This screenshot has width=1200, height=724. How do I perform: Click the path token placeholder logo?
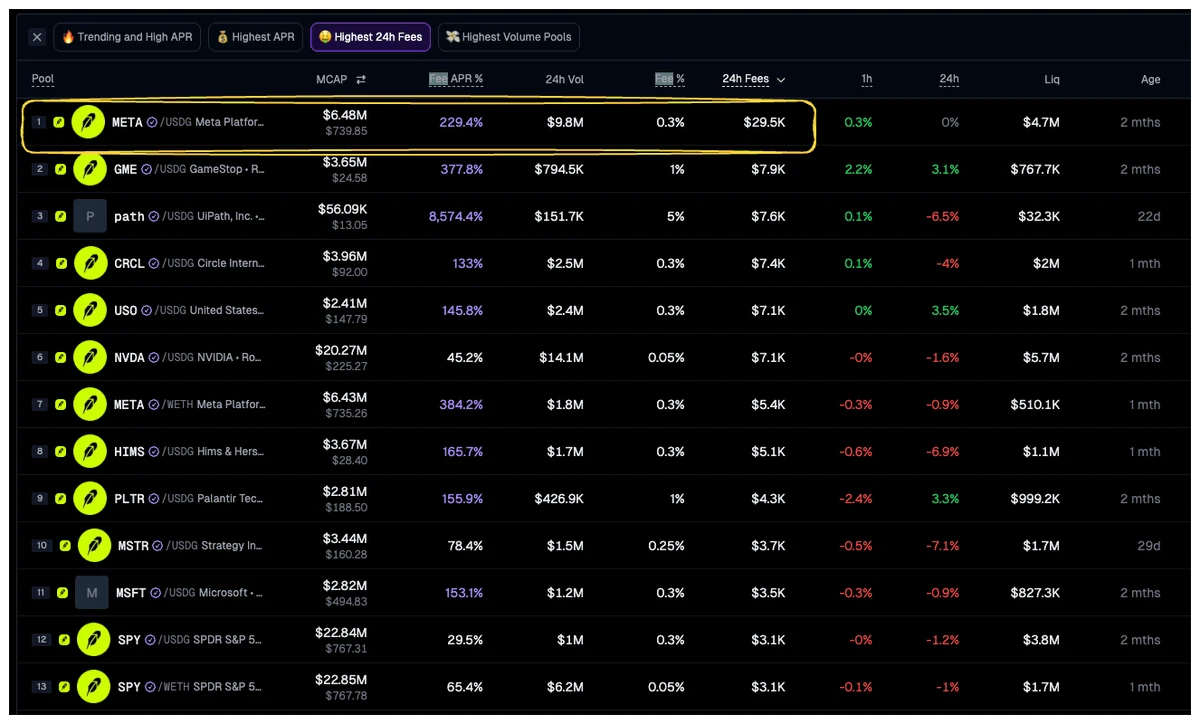tap(90, 216)
